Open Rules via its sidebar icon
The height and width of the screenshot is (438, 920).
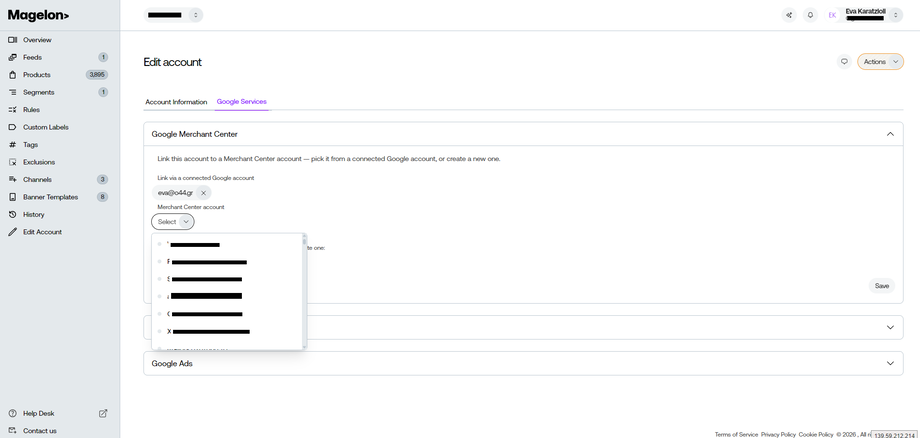13,110
